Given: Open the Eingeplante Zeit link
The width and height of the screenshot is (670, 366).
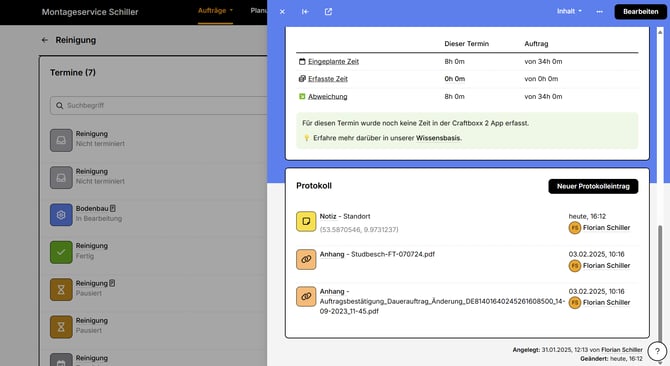Looking at the screenshot, I should 333,61.
